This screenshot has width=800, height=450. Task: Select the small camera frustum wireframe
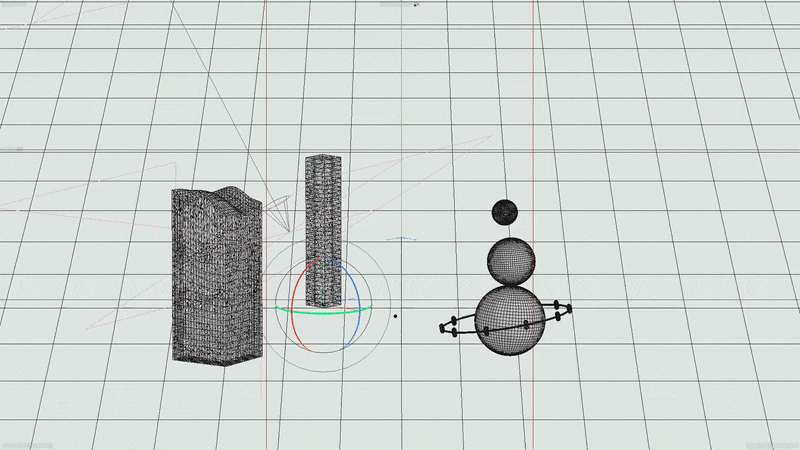tap(278, 213)
